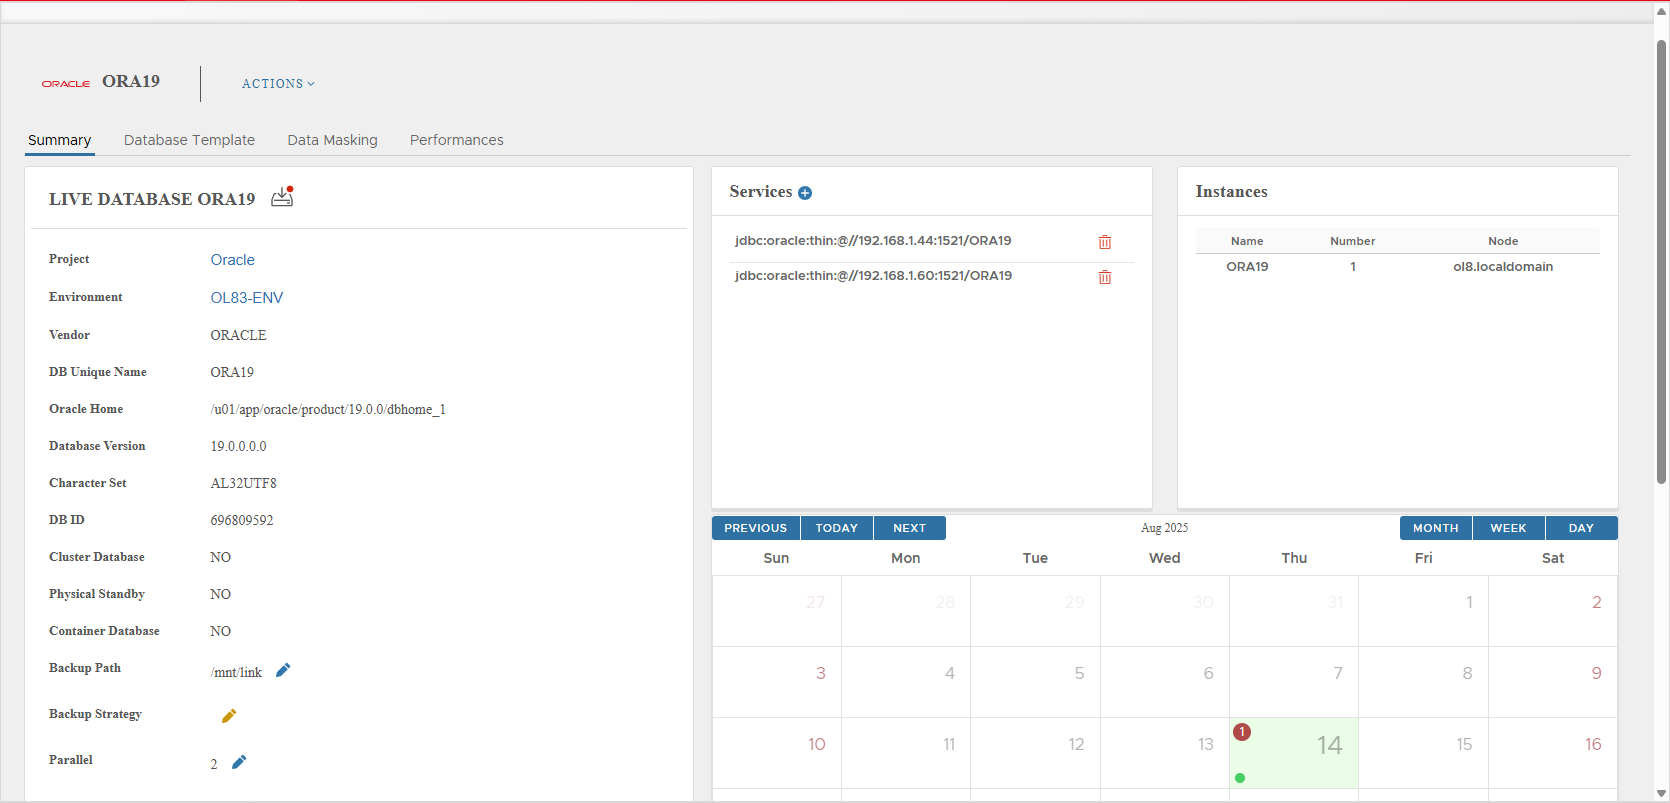Switch to Database Template tab
This screenshot has width=1670, height=803.
[x=189, y=140]
